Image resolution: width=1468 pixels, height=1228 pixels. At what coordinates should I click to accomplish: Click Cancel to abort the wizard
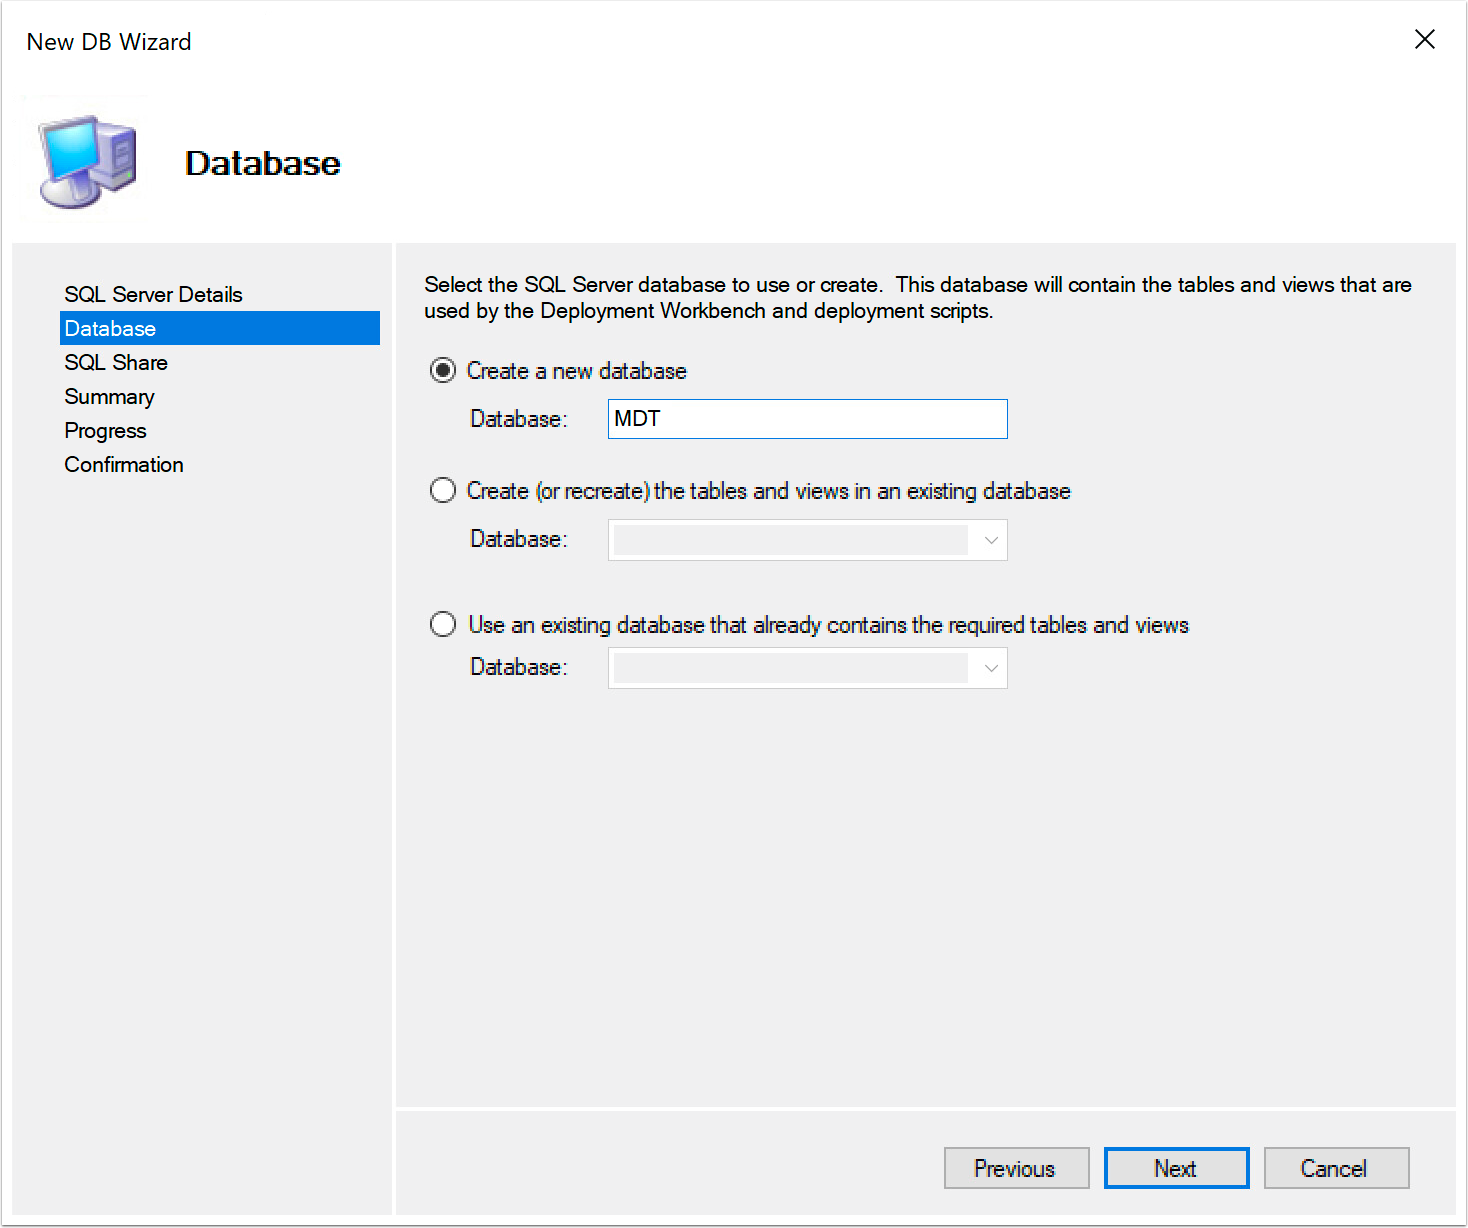coord(1336,1168)
